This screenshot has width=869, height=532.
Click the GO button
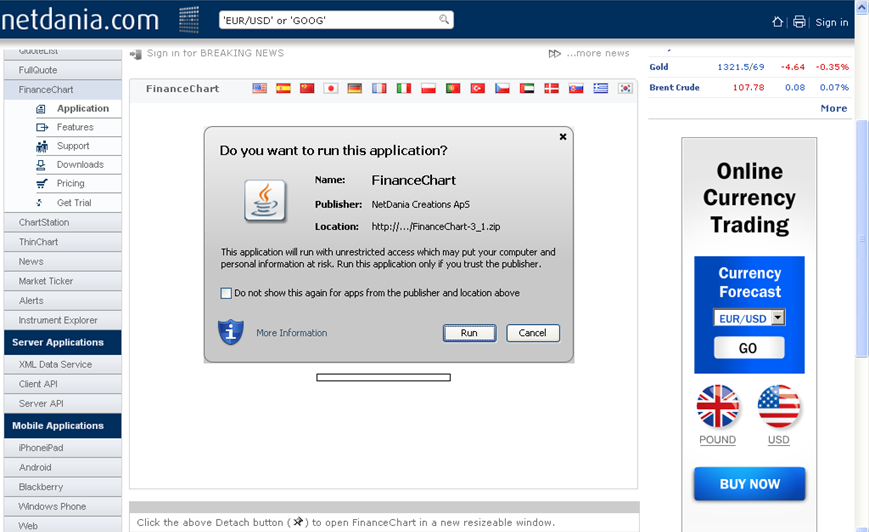(x=749, y=348)
